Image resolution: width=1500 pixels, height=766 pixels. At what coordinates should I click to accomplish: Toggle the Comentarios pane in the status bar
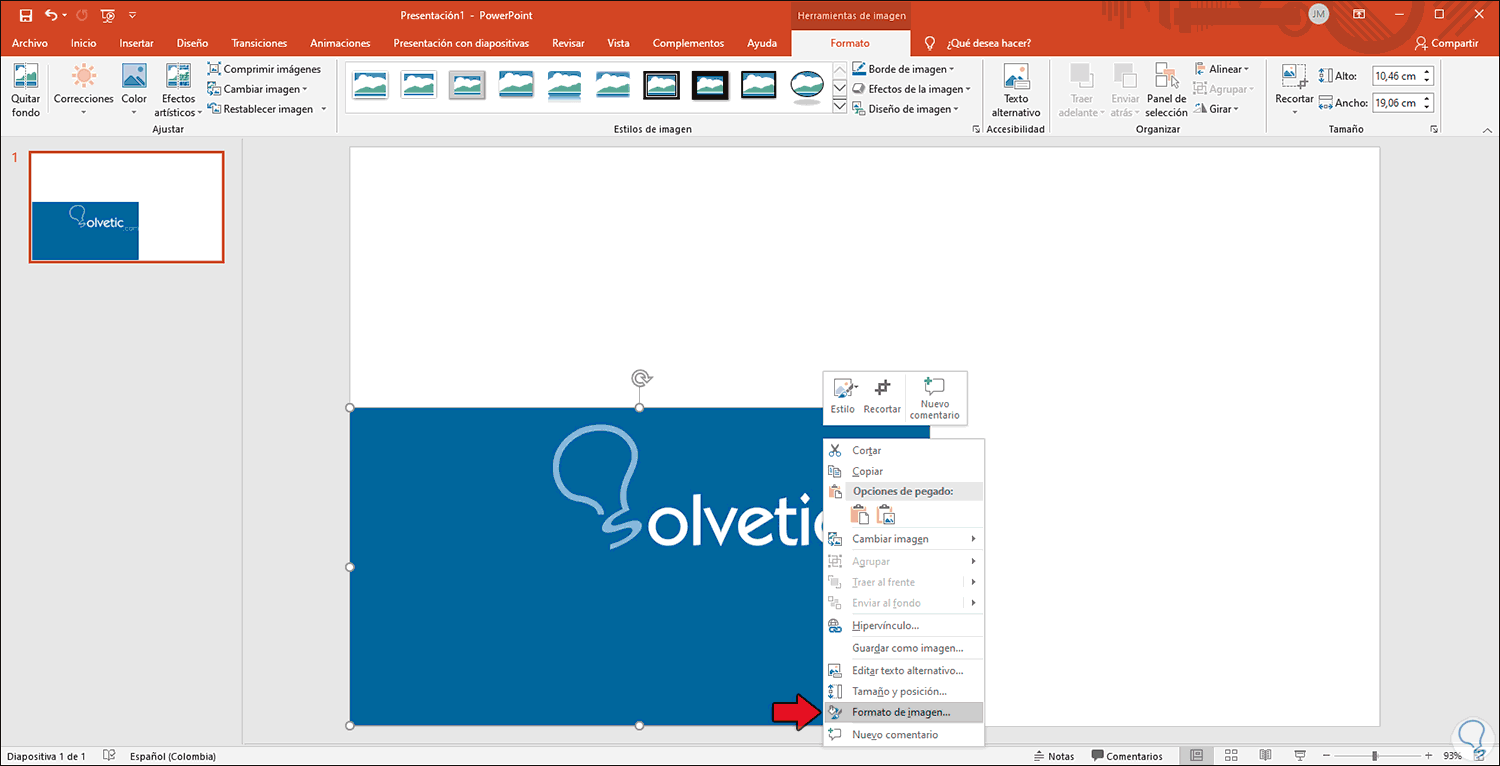[x=1126, y=756]
